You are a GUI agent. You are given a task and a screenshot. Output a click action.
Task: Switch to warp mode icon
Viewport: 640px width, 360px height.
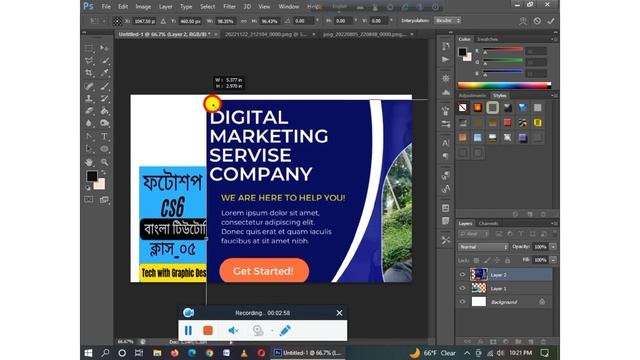tap(523, 21)
